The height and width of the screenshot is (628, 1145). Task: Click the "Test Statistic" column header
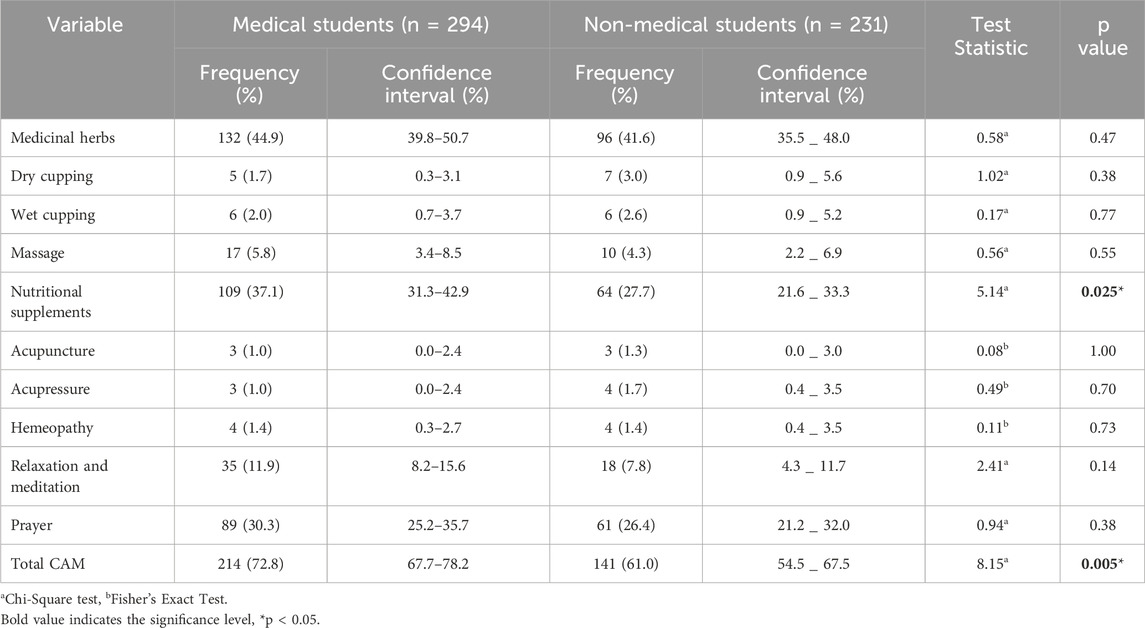pos(991,36)
